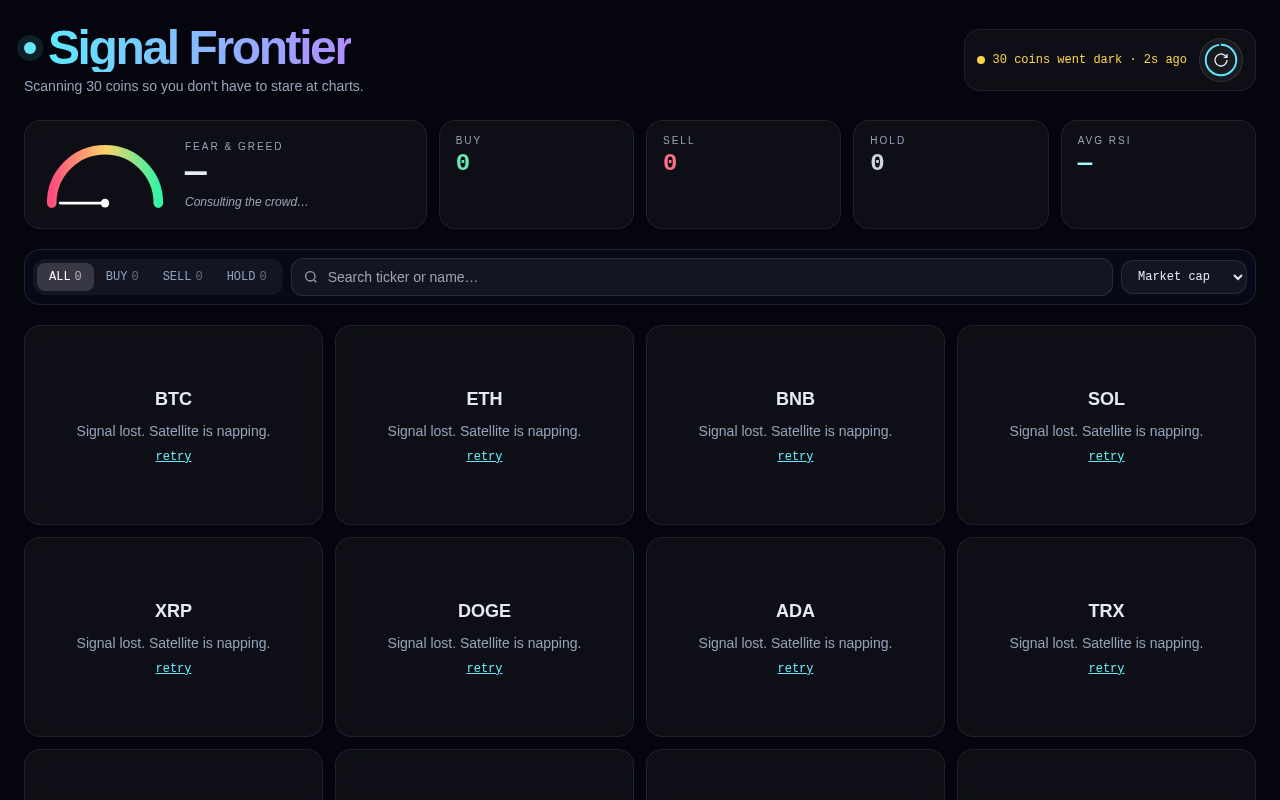This screenshot has height=800, width=1280.
Task: Retry loading the SOL card
Action: pyautogui.click(x=1106, y=457)
